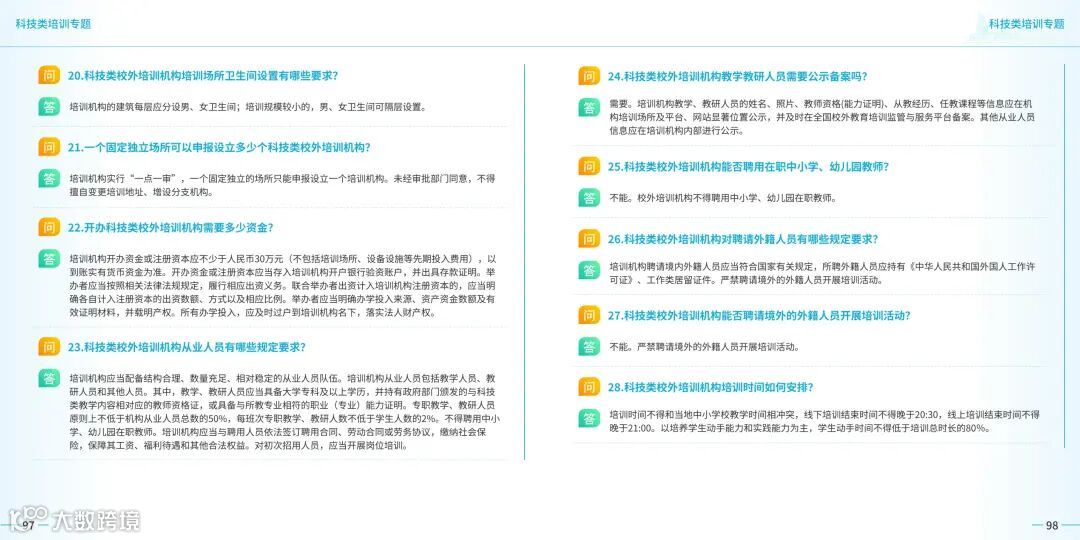This screenshot has width=1080, height=540.
Task: Click the orange 问 icon beside question 21
Action: coord(48,147)
